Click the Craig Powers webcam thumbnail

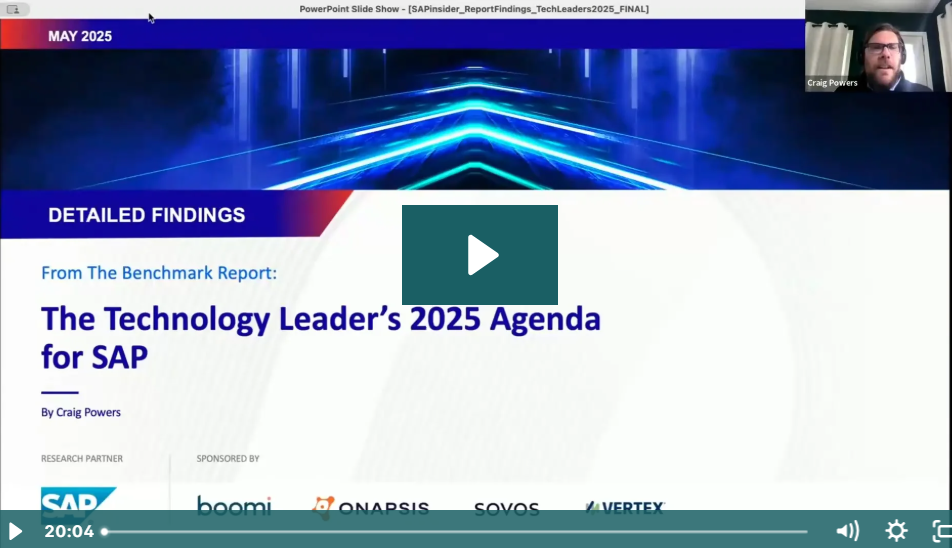878,46
